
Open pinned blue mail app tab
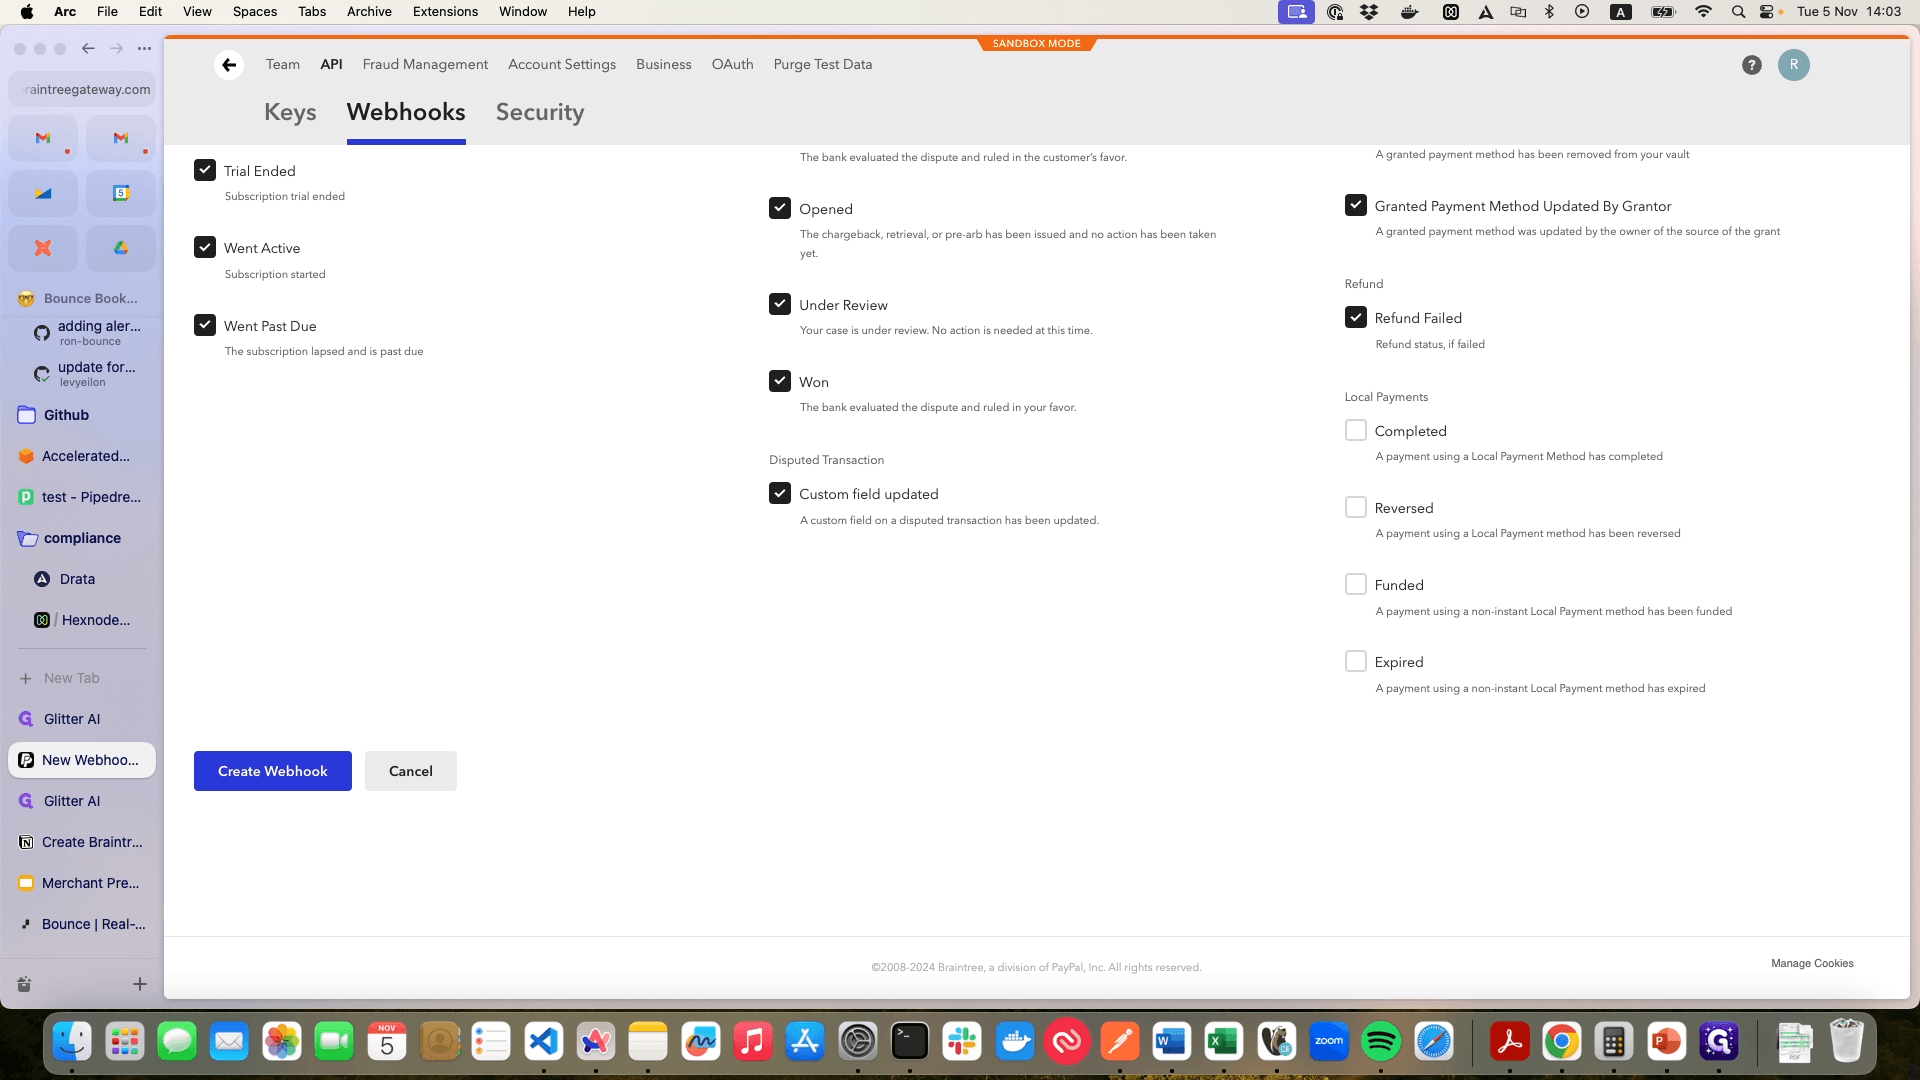point(43,193)
